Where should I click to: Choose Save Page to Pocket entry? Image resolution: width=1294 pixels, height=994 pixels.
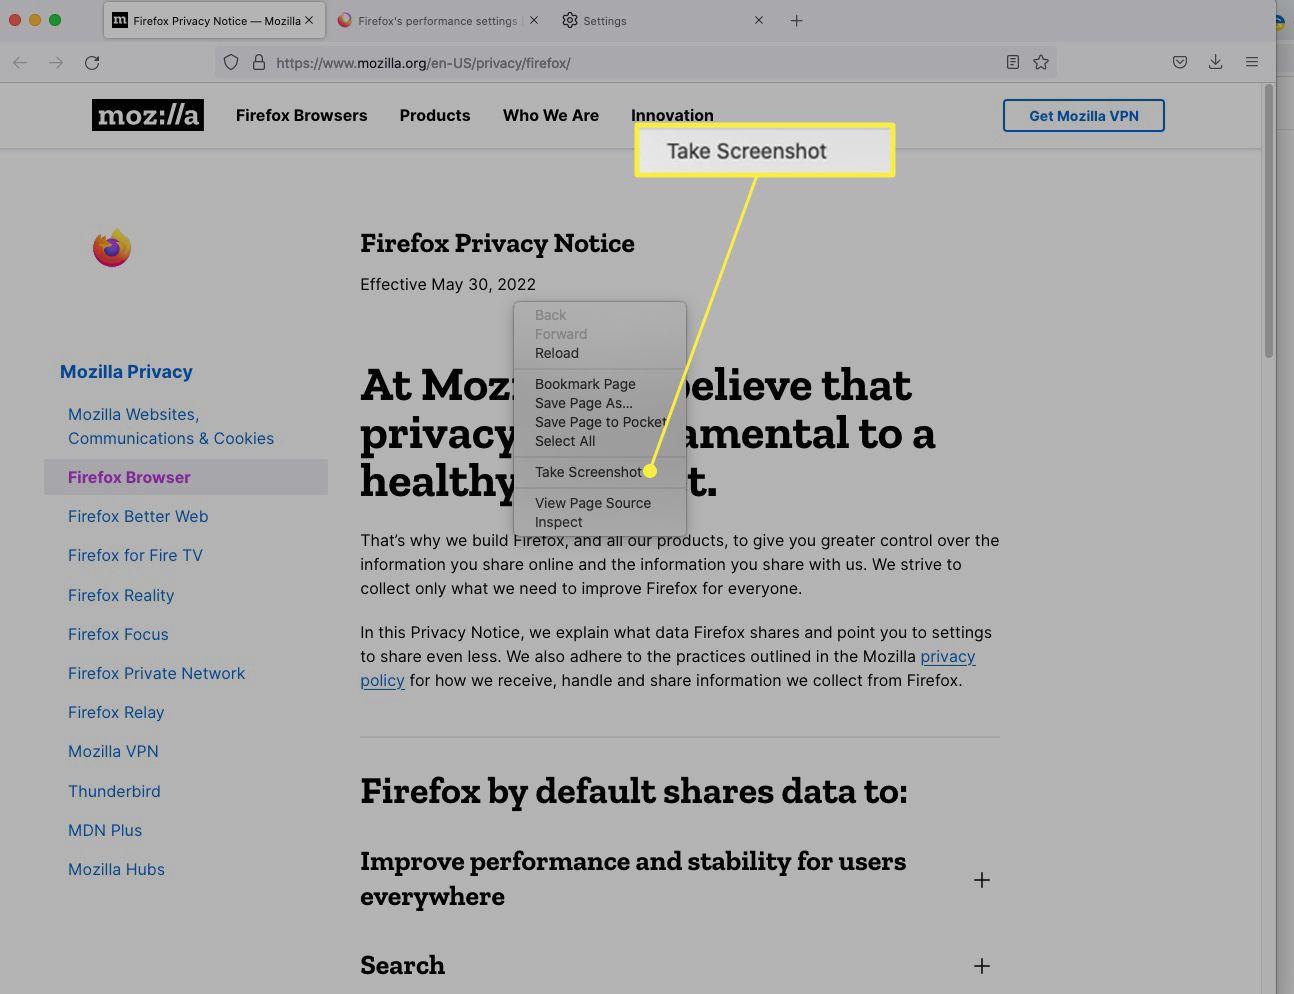[x=600, y=422]
